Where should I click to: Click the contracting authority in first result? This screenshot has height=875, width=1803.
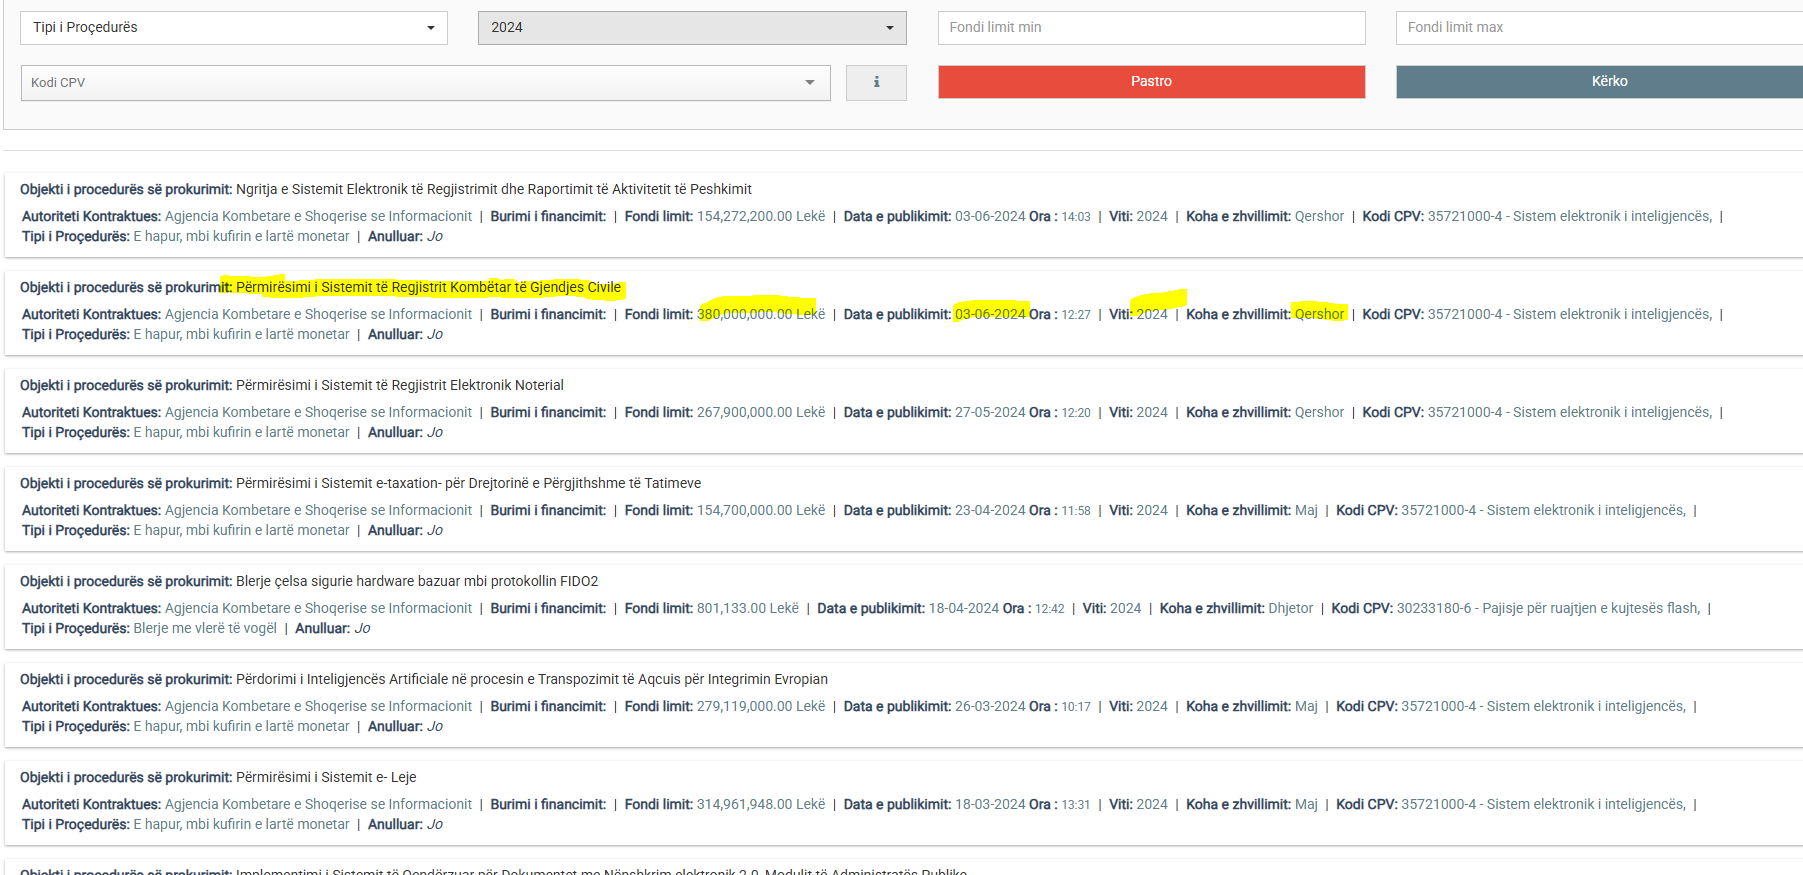pos(318,216)
